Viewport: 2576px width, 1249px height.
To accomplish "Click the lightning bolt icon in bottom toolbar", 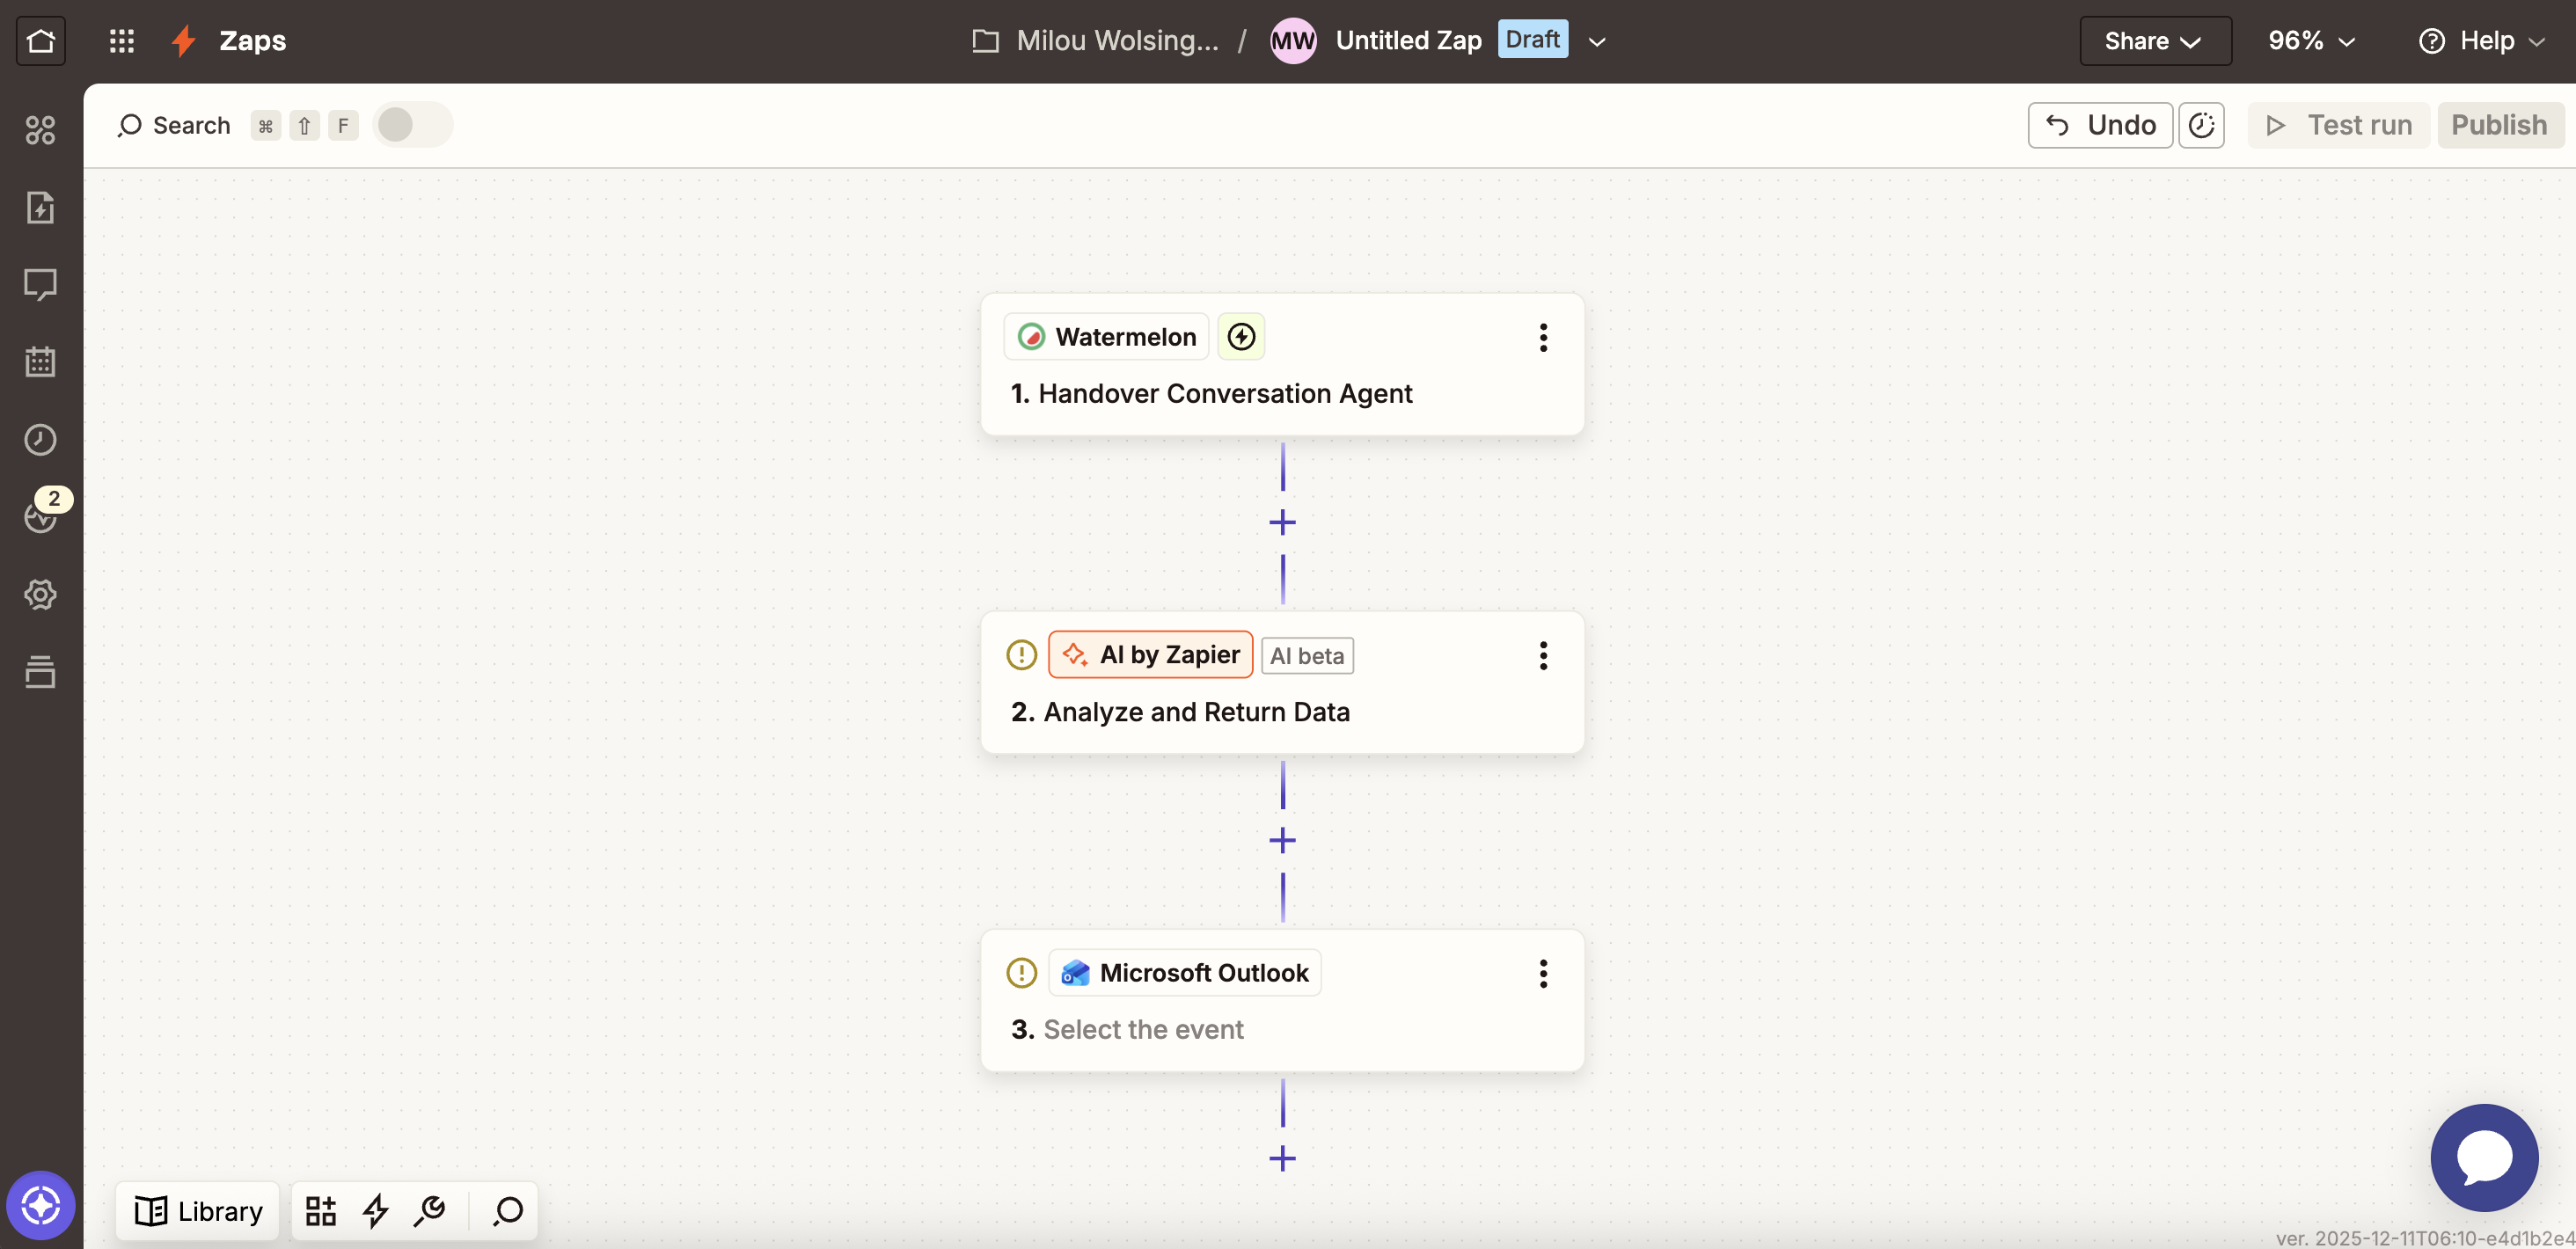I will click(375, 1211).
